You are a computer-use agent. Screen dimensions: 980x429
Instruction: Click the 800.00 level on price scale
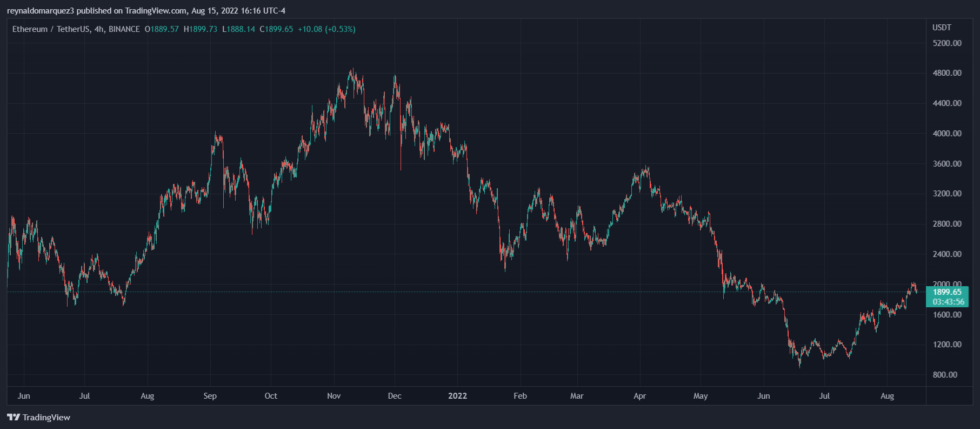[x=944, y=375]
